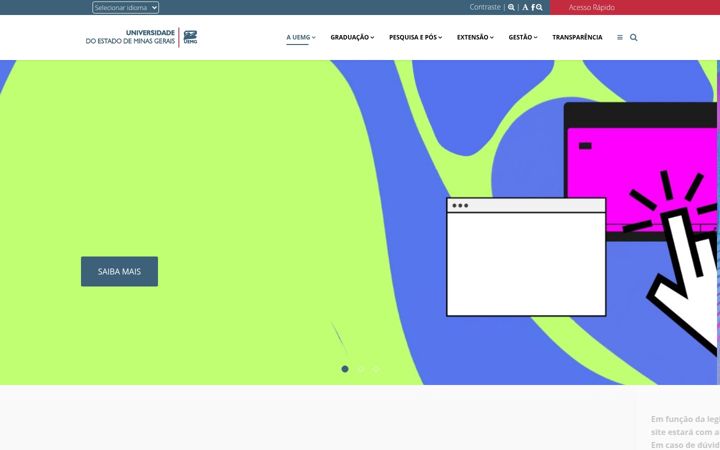The width and height of the screenshot is (720, 450).
Task: Select the second carousel slide dot
Action: [x=360, y=369]
